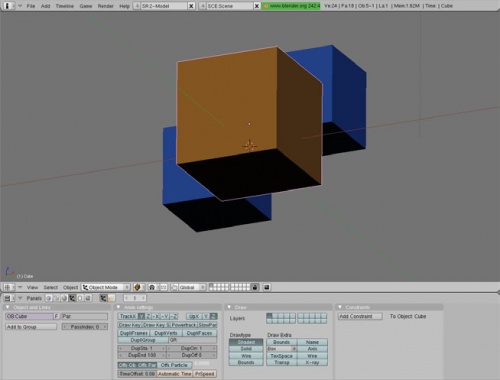Viewport: 500px width, 380px height.
Task: Click the transform orientation hand icon
Action: pos(174,287)
